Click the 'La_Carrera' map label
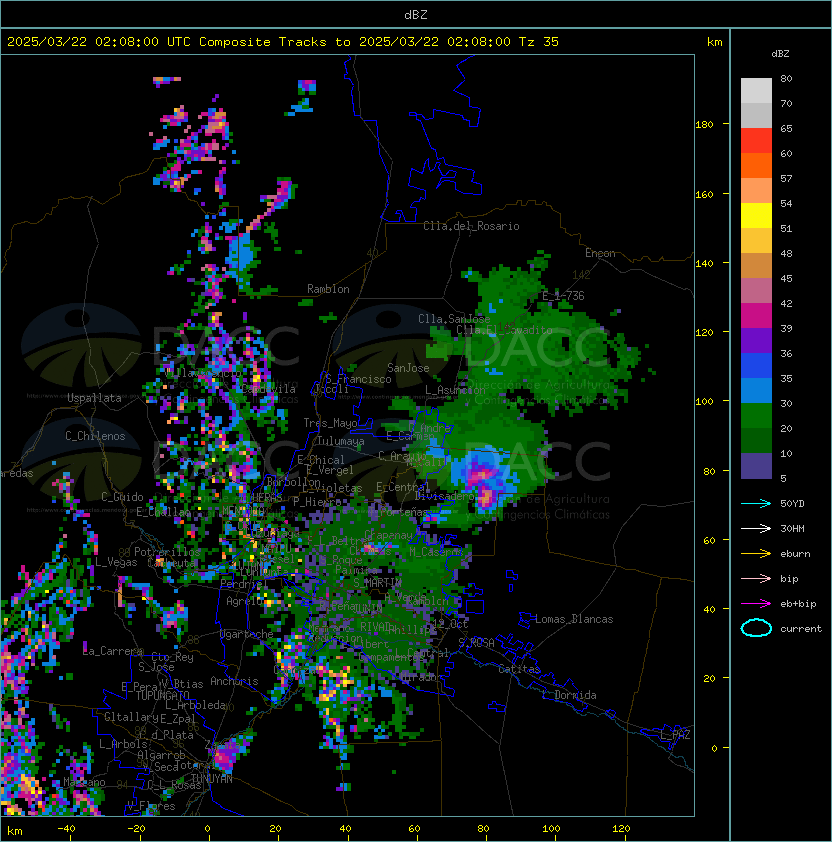This screenshot has width=832, height=842. coord(113,651)
